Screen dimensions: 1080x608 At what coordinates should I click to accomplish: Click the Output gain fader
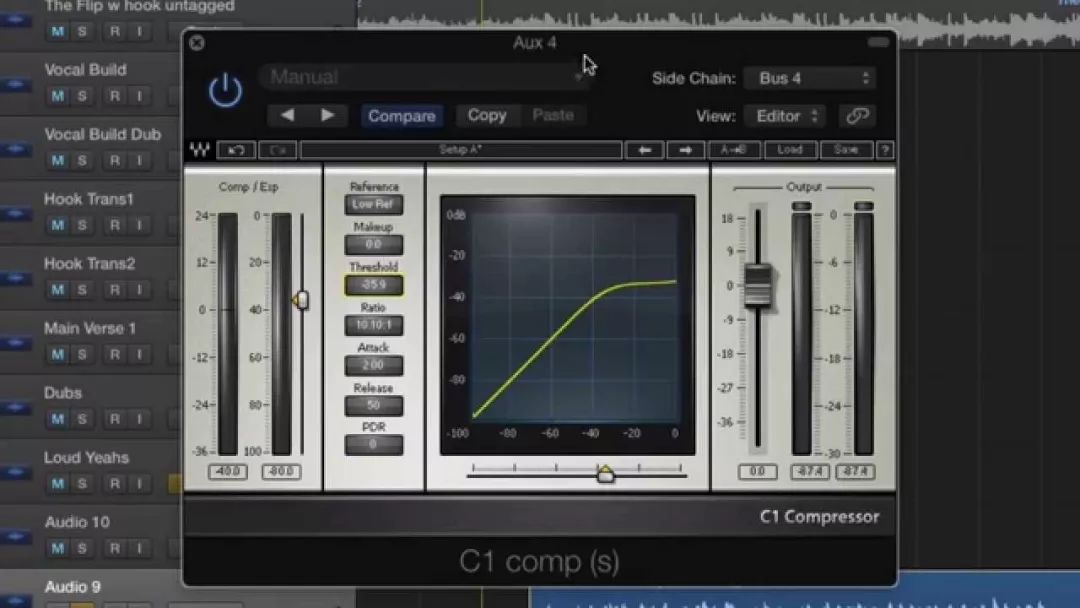click(x=758, y=285)
